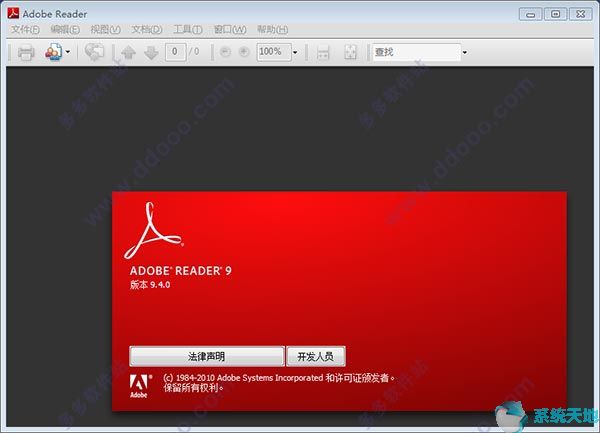Click the fit one full page icon
Screen dimensions: 600x433
point(350,52)
